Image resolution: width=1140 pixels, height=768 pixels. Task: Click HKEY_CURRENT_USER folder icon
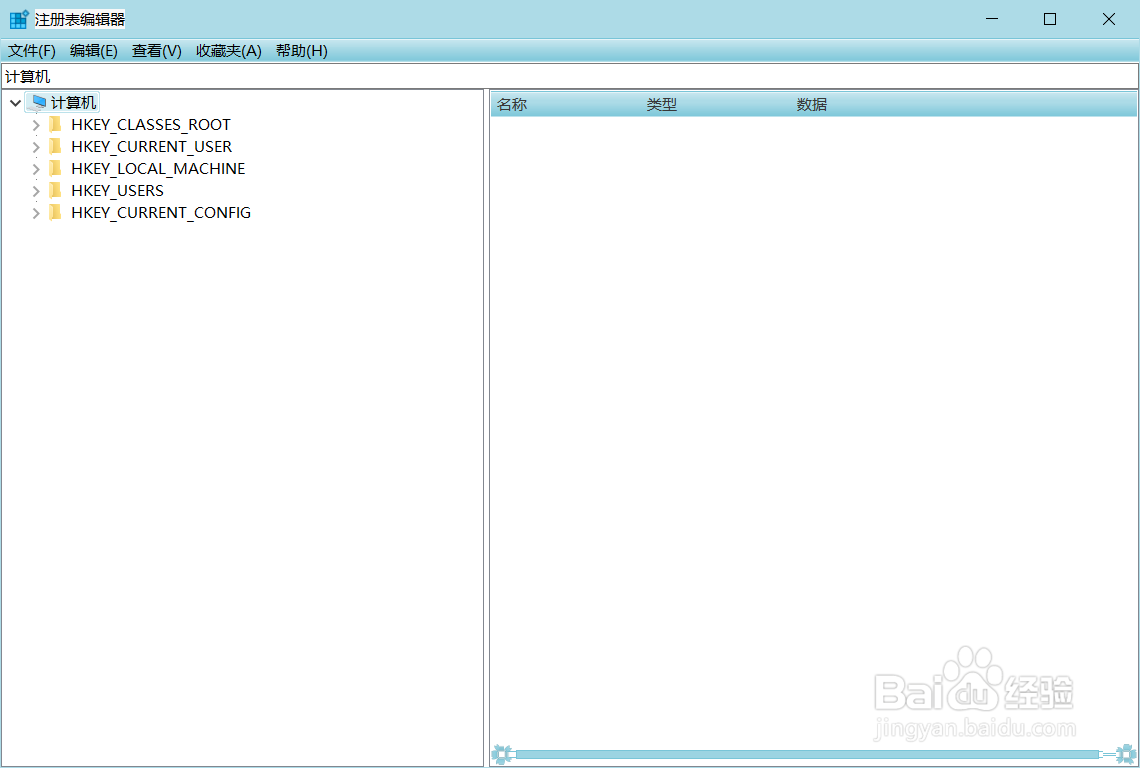55,146
